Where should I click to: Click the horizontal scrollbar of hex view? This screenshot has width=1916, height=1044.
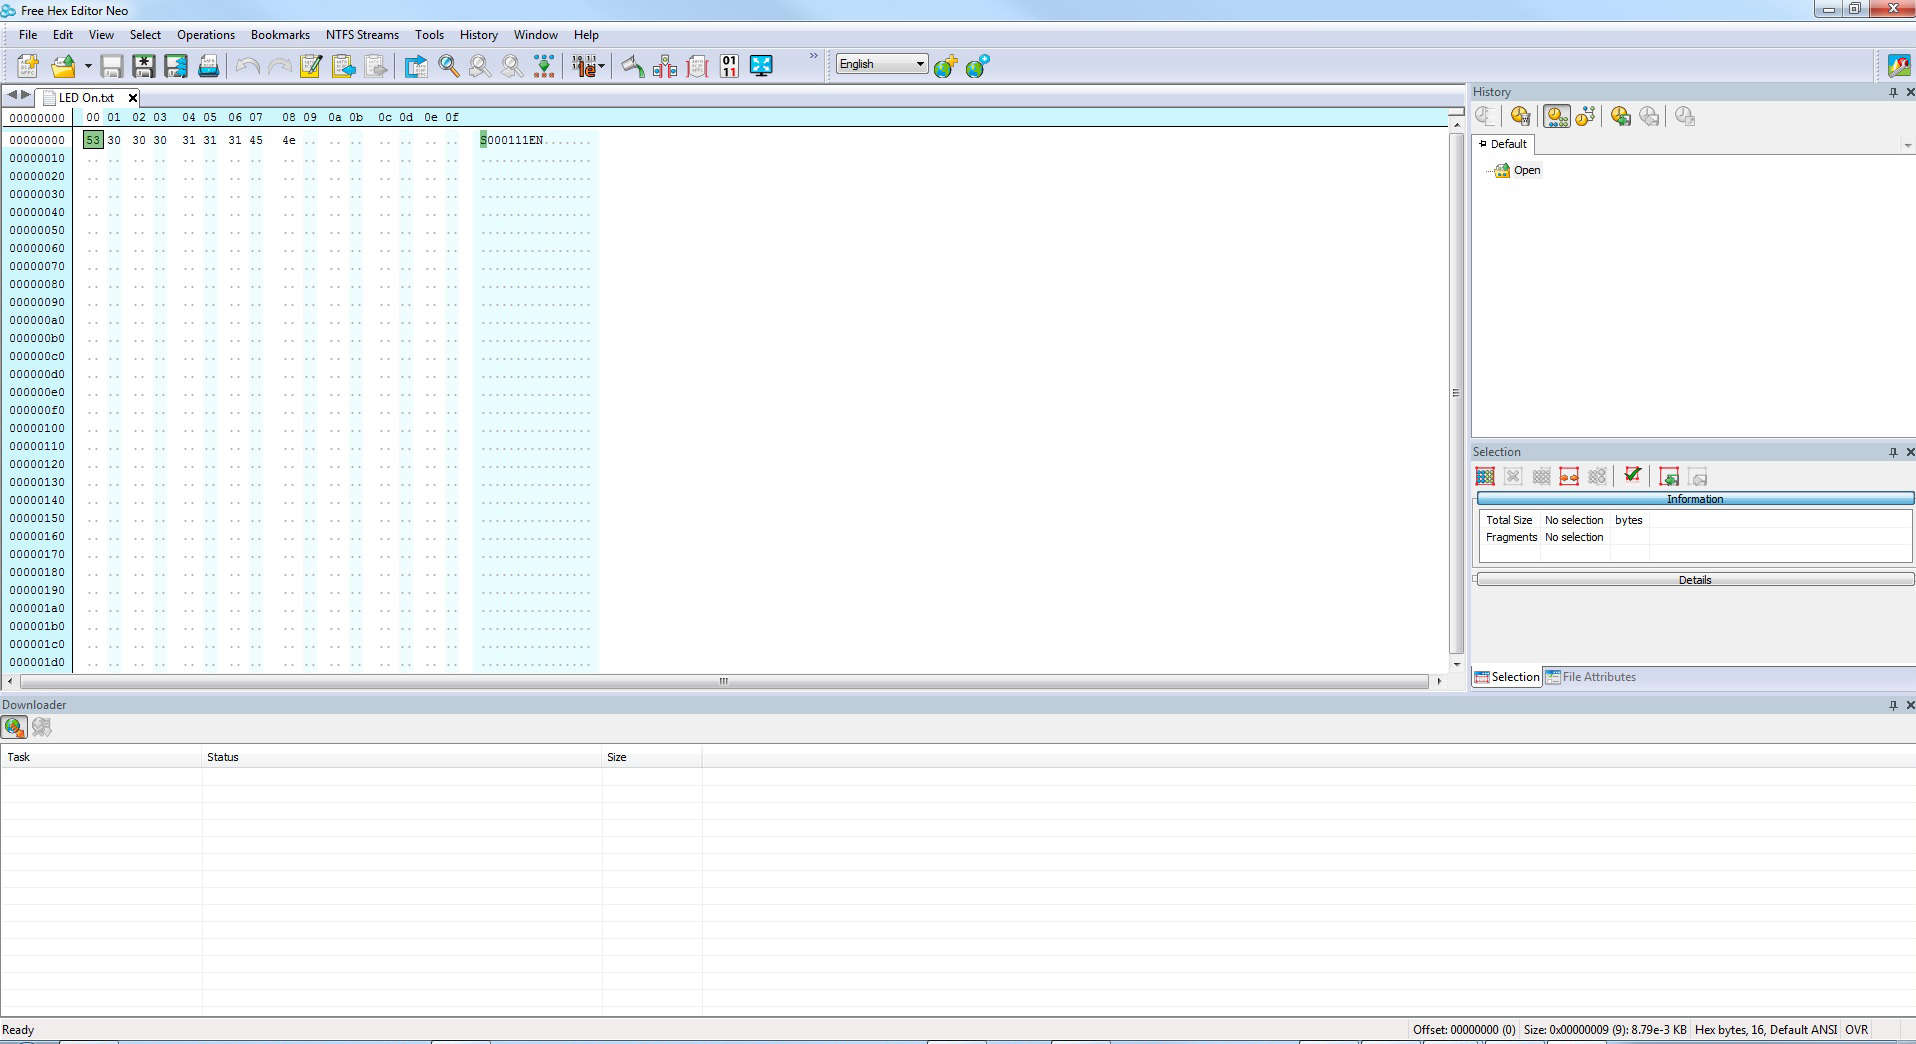pyautogui.click(x=722, y=681)
